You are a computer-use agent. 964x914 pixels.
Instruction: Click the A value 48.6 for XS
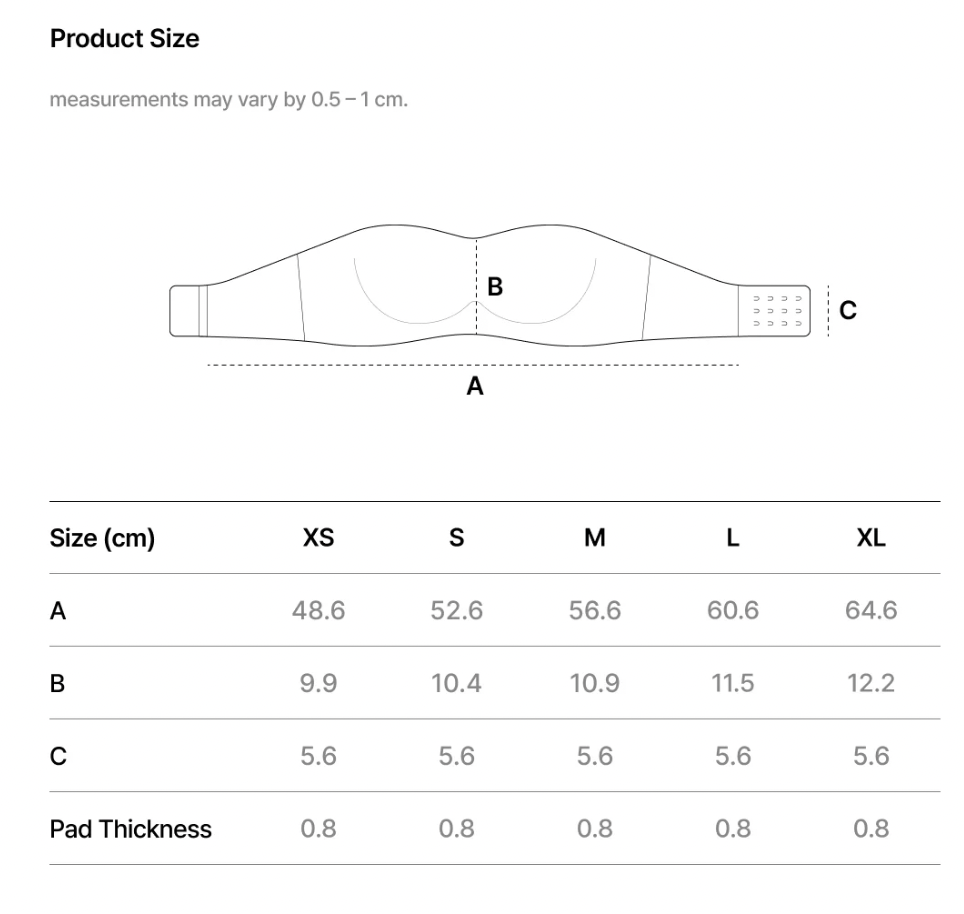pos(318,610)
